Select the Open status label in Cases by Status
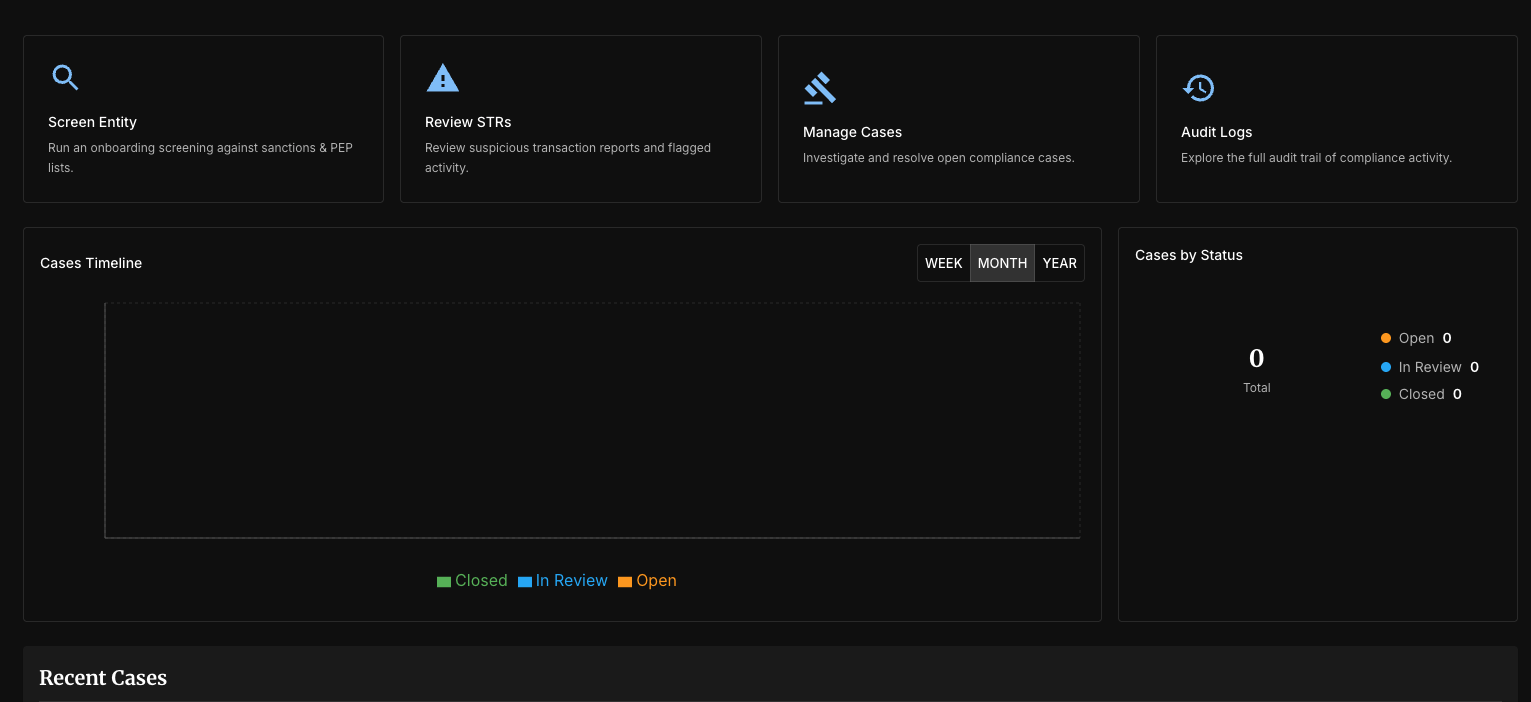The height and width of the screenshot is (702, 1531). coord(1416,338)
